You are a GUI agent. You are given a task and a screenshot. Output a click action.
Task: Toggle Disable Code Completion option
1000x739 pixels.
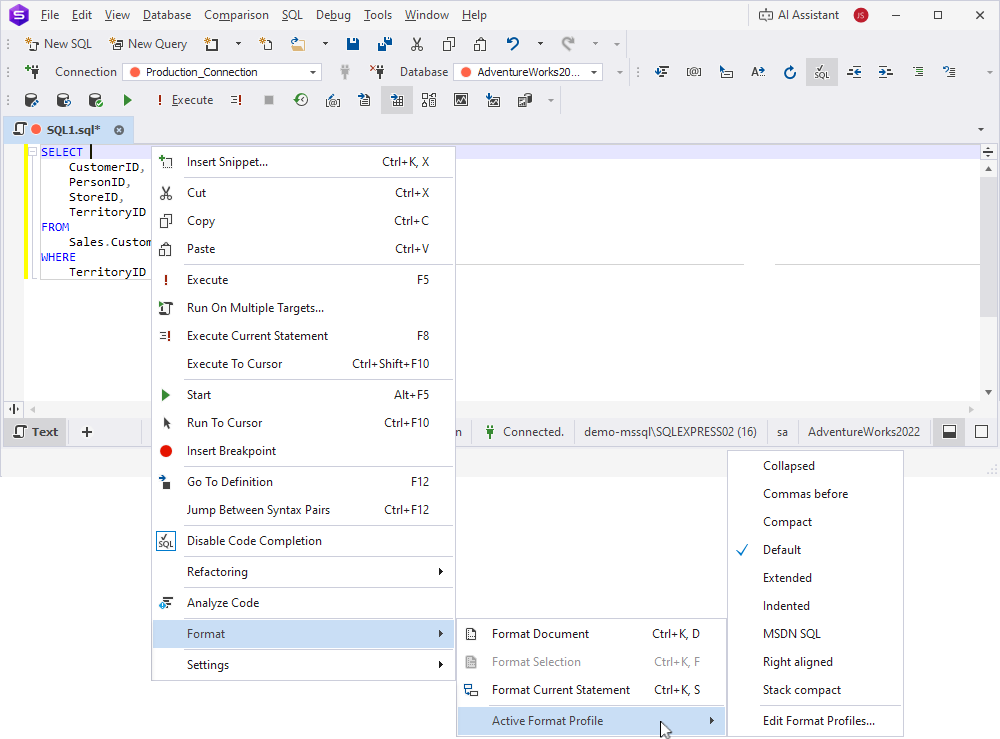(x=254, y=541)
